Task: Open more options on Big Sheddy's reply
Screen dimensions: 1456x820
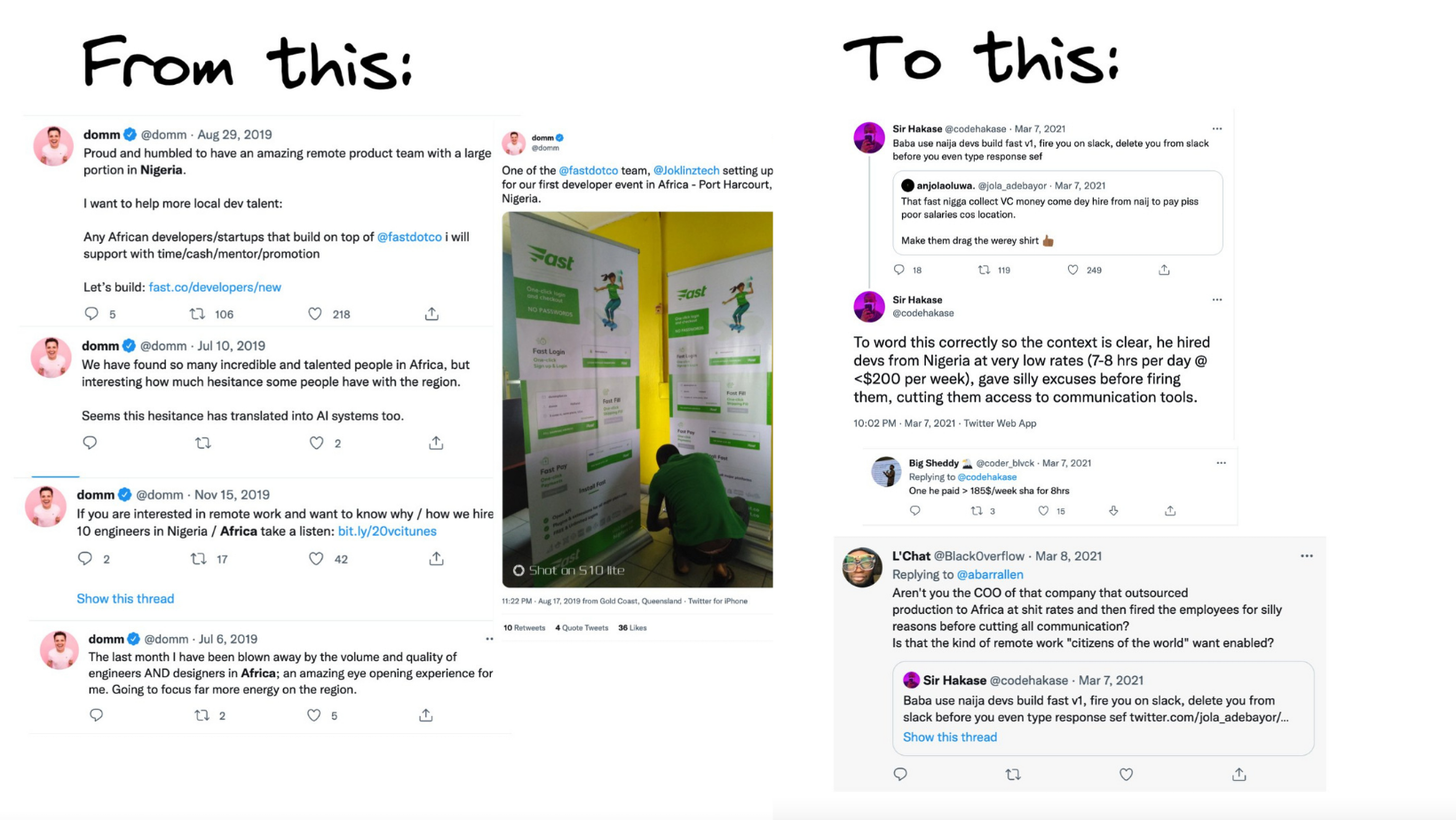Action: click(x=1220, y=463)
